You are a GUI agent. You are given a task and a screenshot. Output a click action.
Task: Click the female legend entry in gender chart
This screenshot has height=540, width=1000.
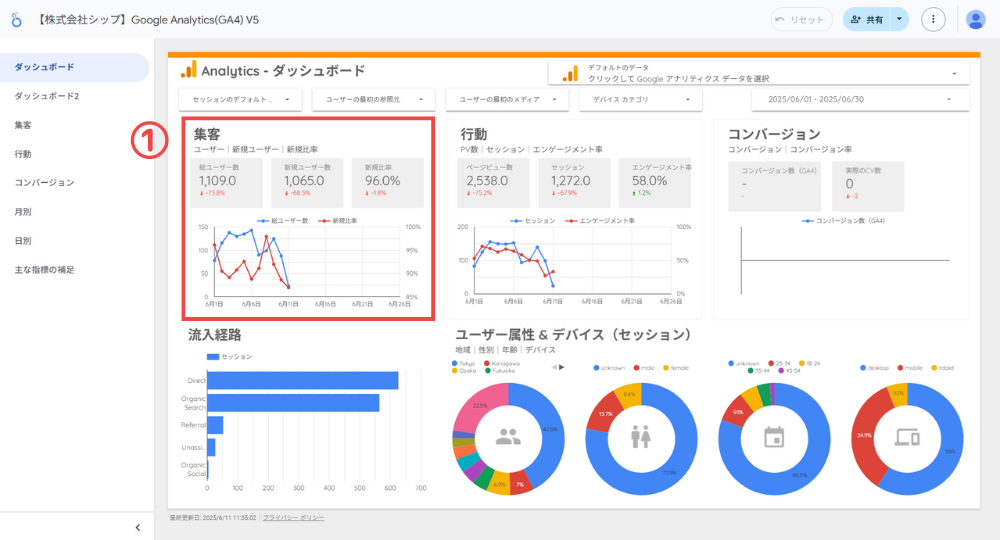click(676, 368)
